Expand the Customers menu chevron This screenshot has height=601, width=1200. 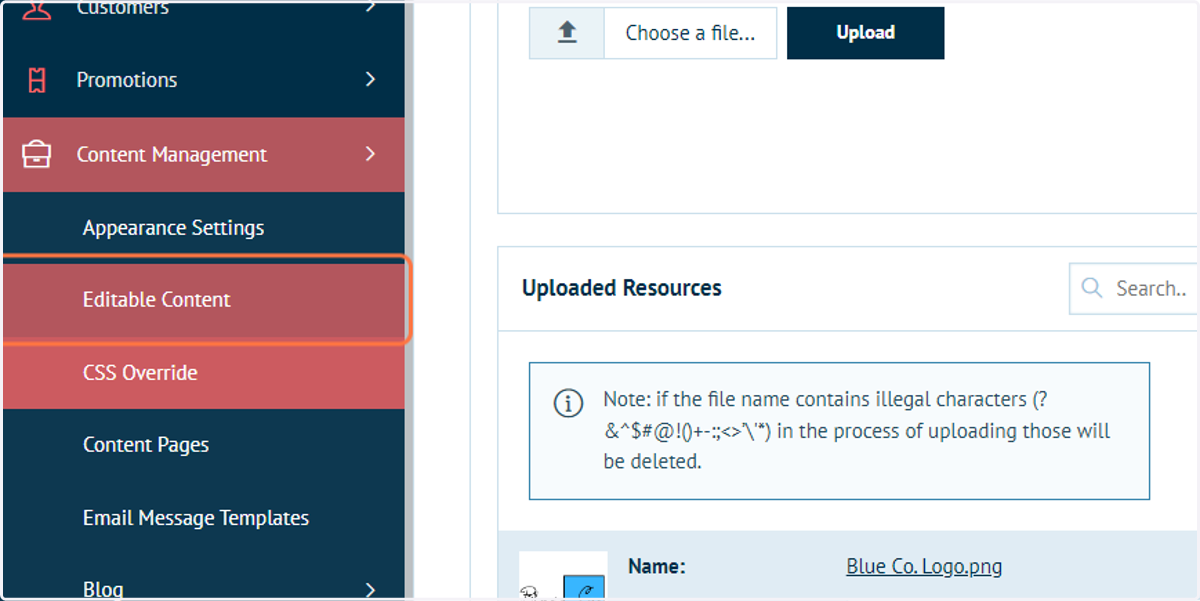click(x=371, y=6)
